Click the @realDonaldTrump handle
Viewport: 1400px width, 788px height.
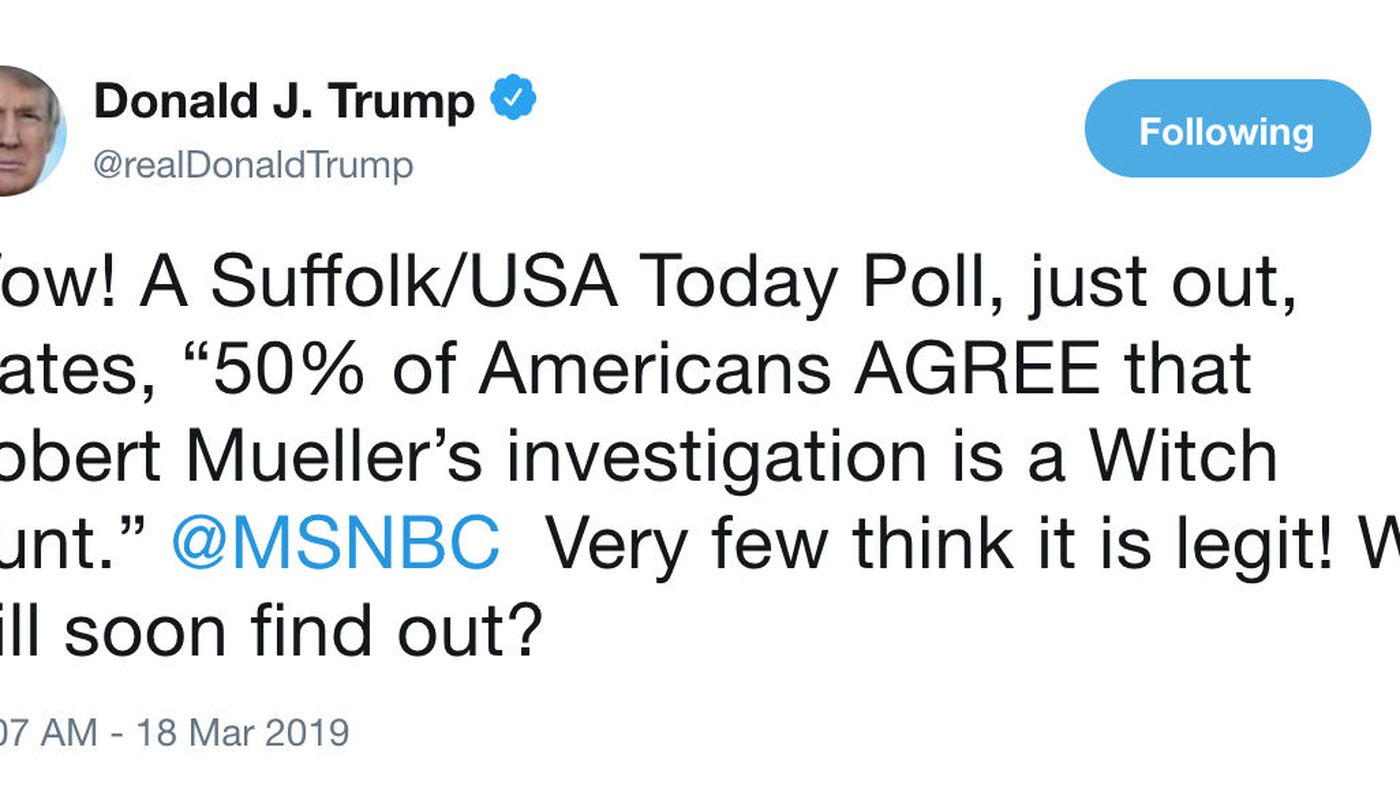[x=253, y=164]
